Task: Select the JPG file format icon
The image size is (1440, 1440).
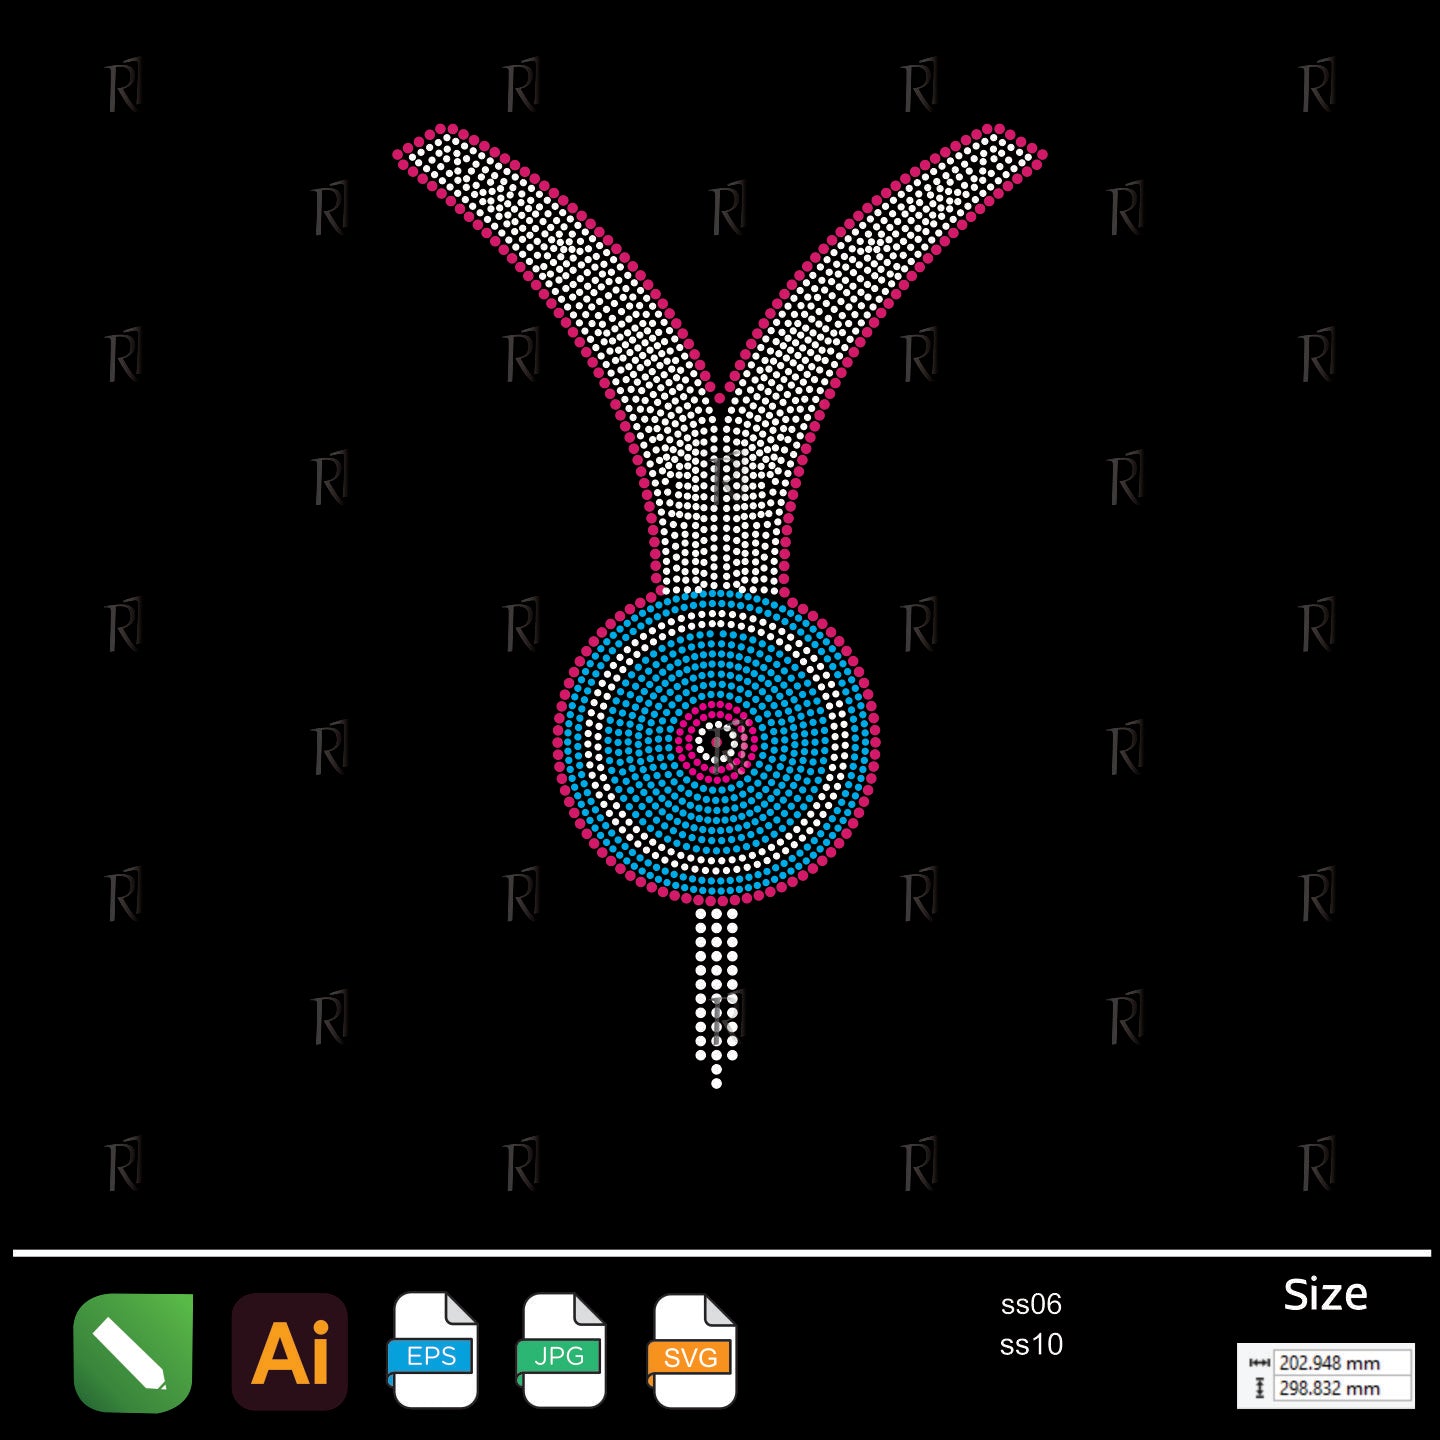Action: (x=562, y=1352)
